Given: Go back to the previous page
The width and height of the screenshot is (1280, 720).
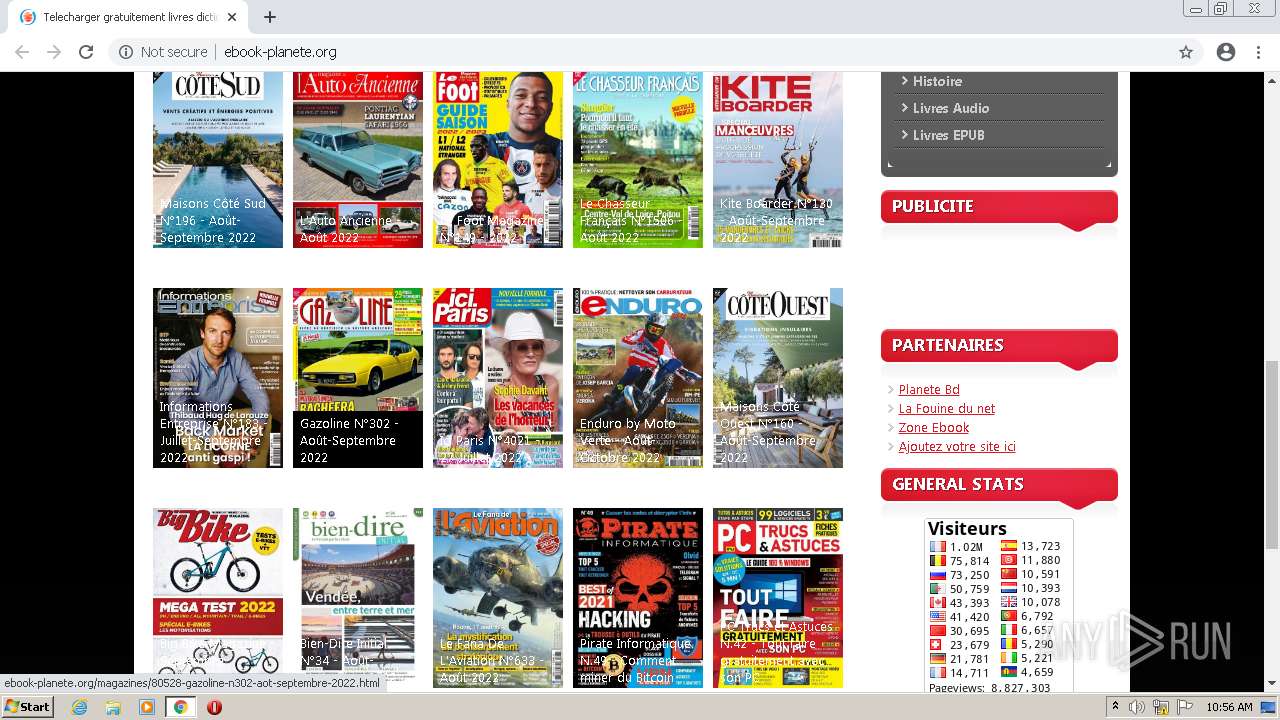Looking at the screenshot, I should pyautogui.click(x=22, y=52).
